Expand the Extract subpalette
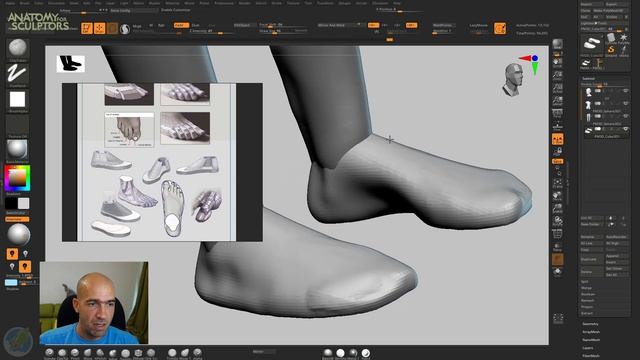Screen dimensions: 640x360 click(x=587, y=313)
